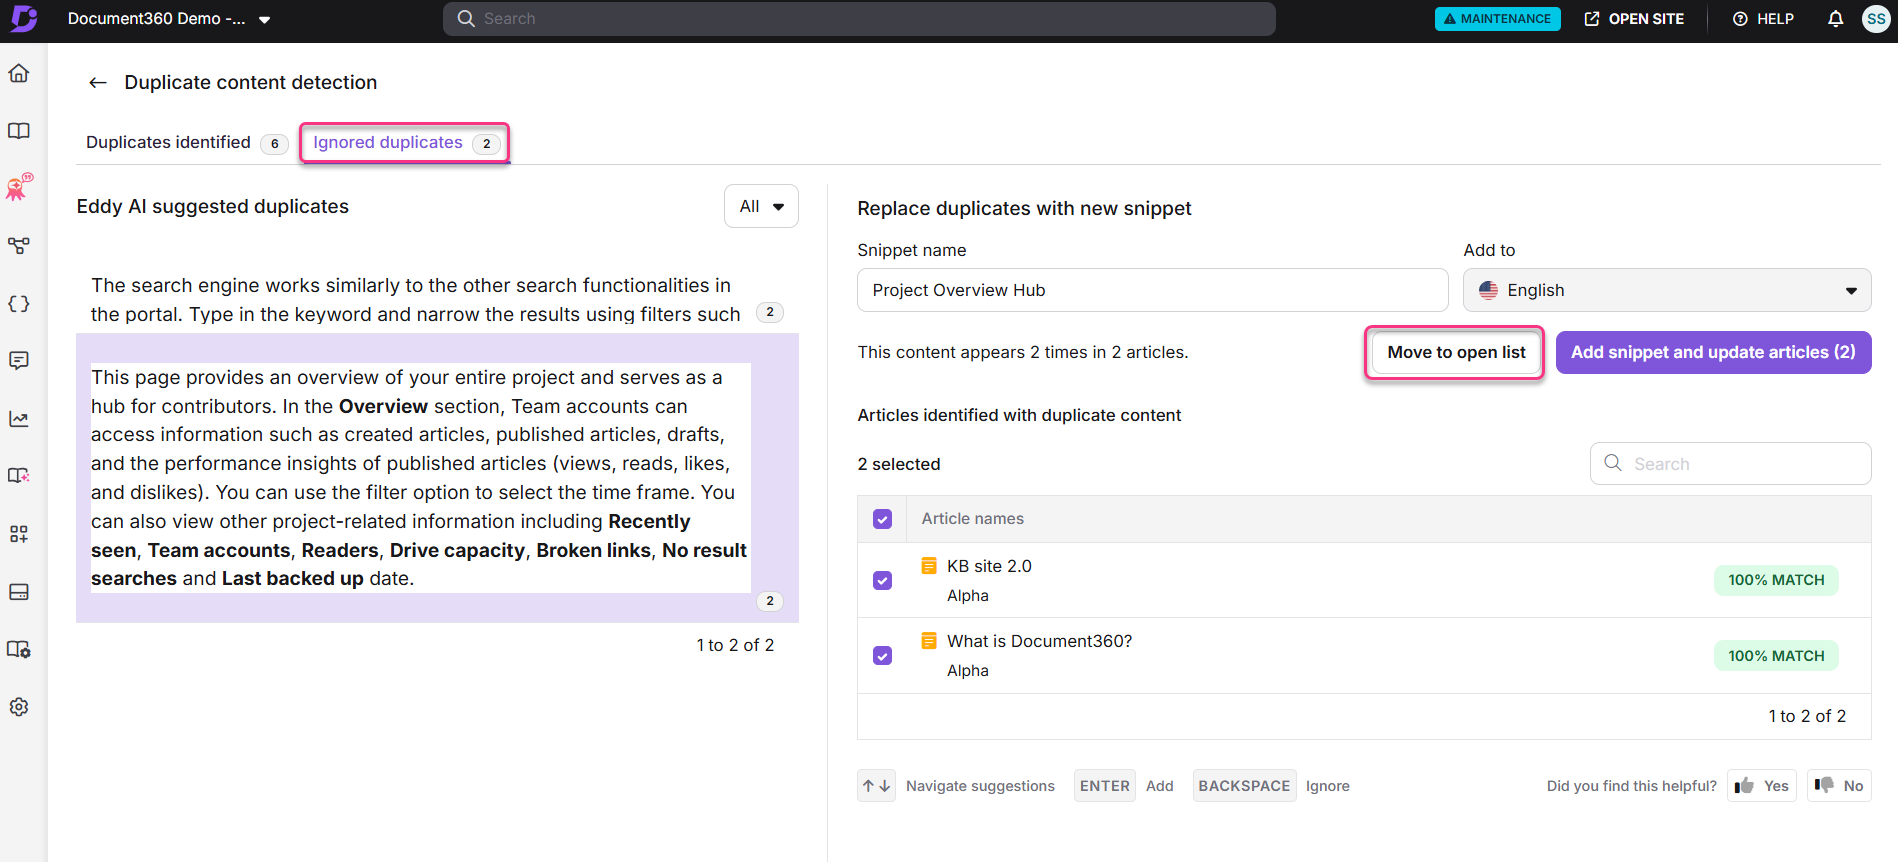This screenshot has height=862, width=1898.
Task: Click the thumbs up Yes button
Action: (x=1762, y=786)
